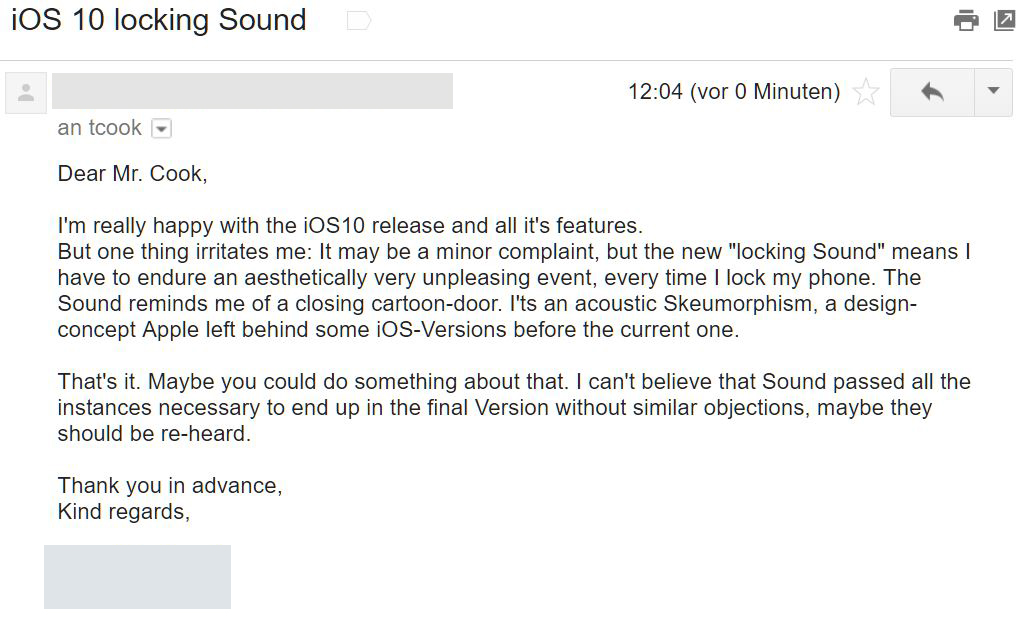Image resolution: width=1033 pixels, height=617 pixels.
Task: Open the email in a new window
Action: [1004, 20]
